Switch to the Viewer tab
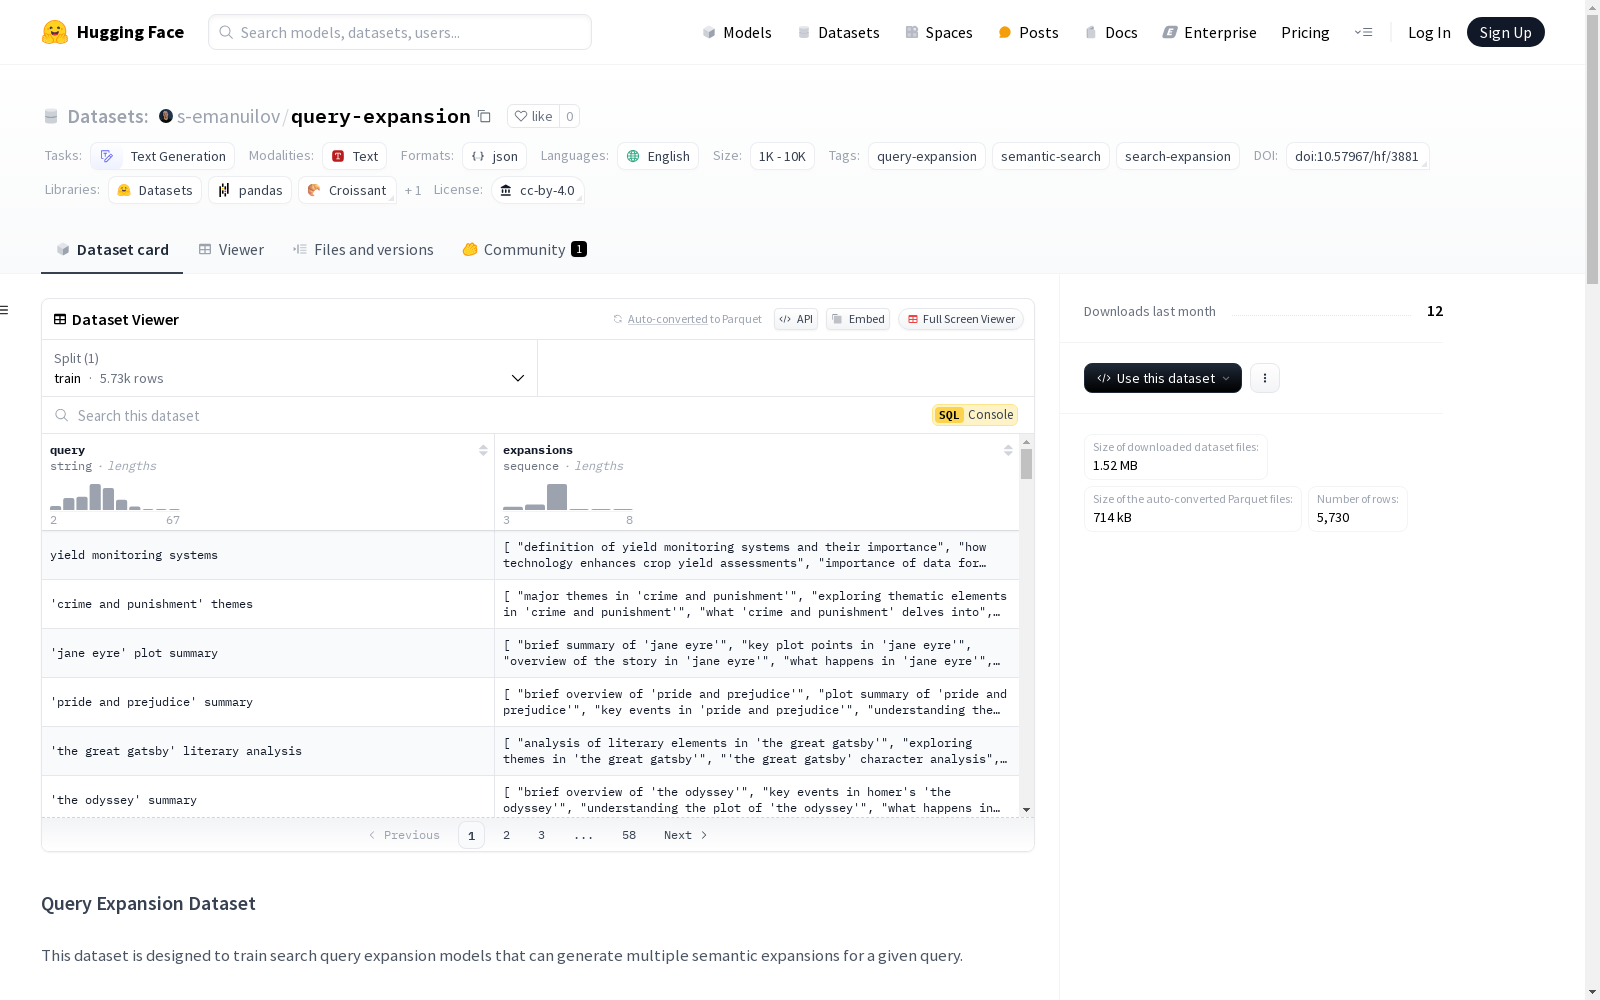This screenshot has height=1000, width=1600. click(231, 250)
